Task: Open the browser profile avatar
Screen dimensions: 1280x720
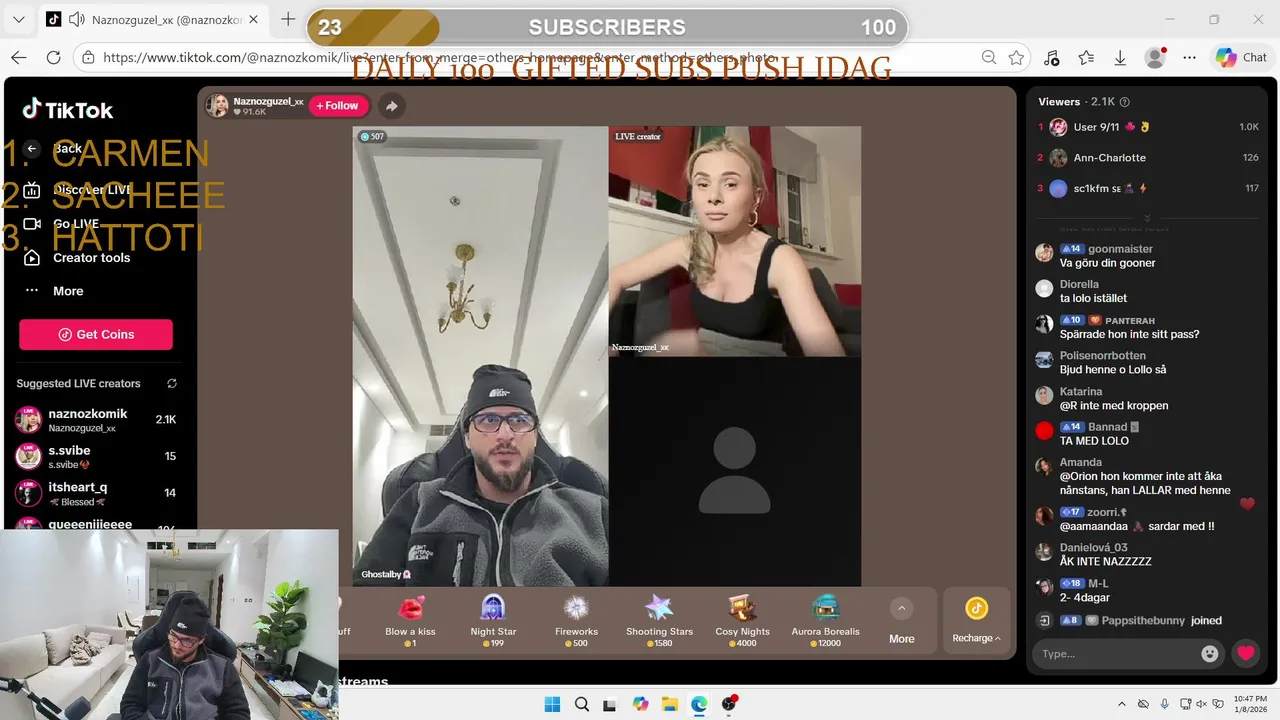Action: [1155, 58]
